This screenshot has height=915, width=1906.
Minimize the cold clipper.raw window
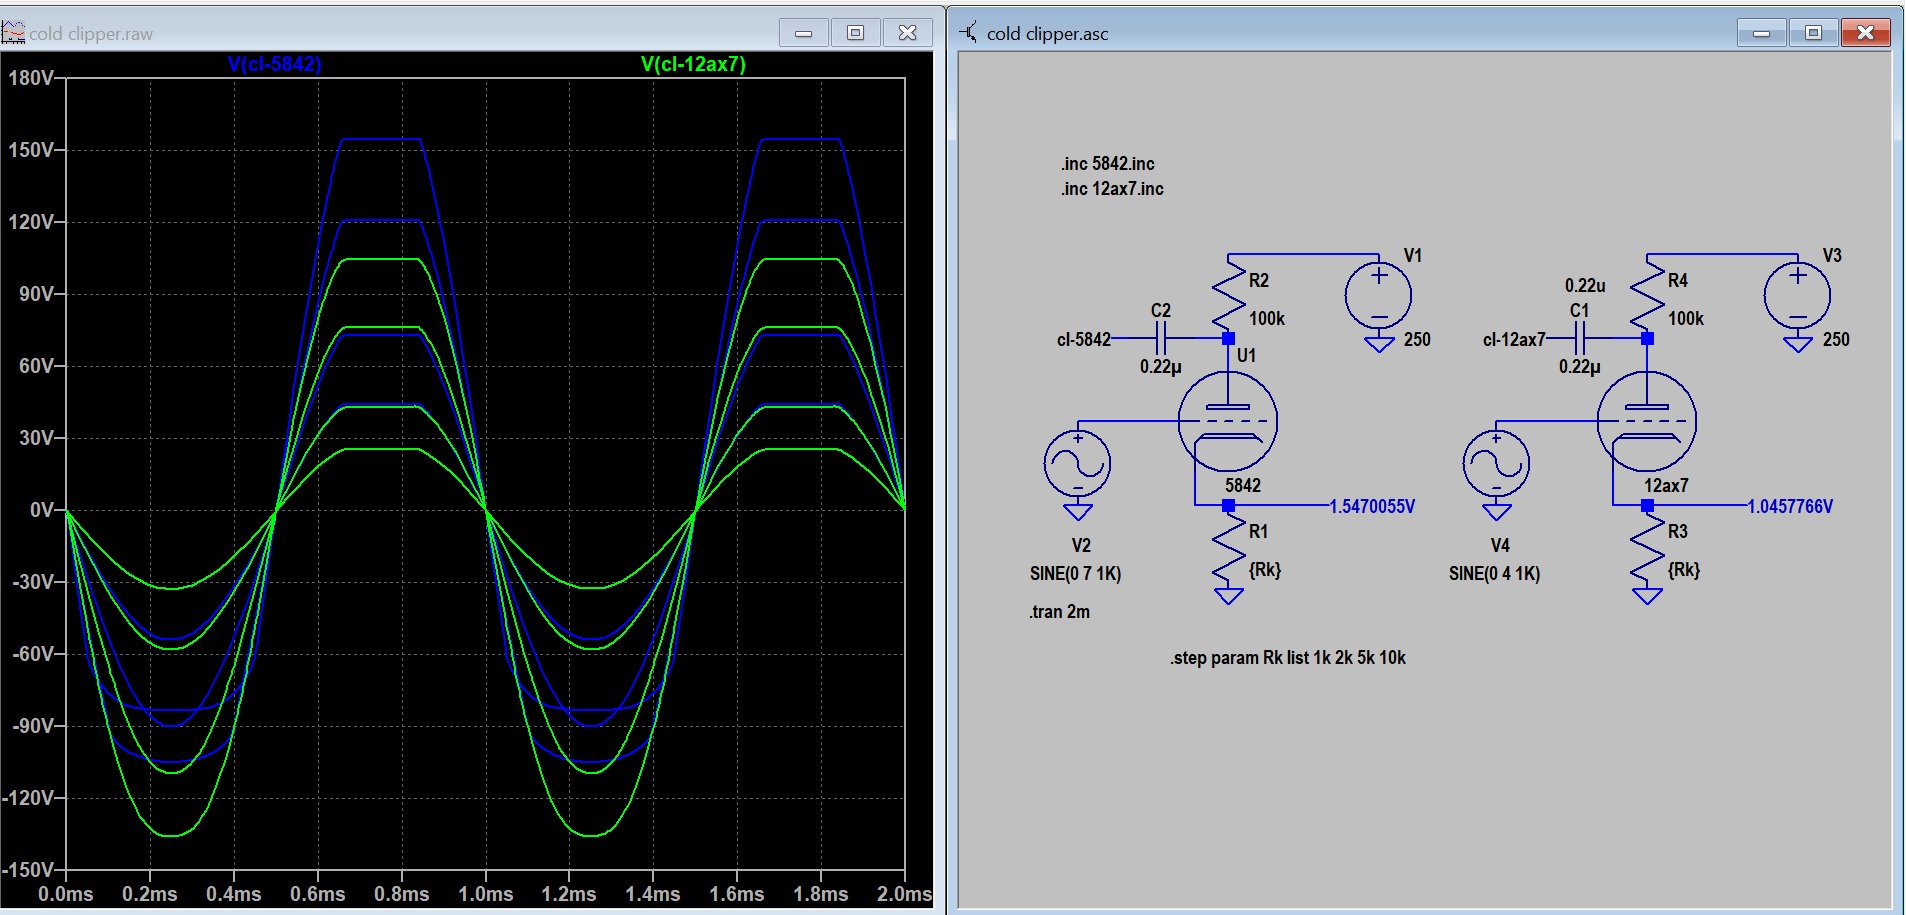[804, 33]
